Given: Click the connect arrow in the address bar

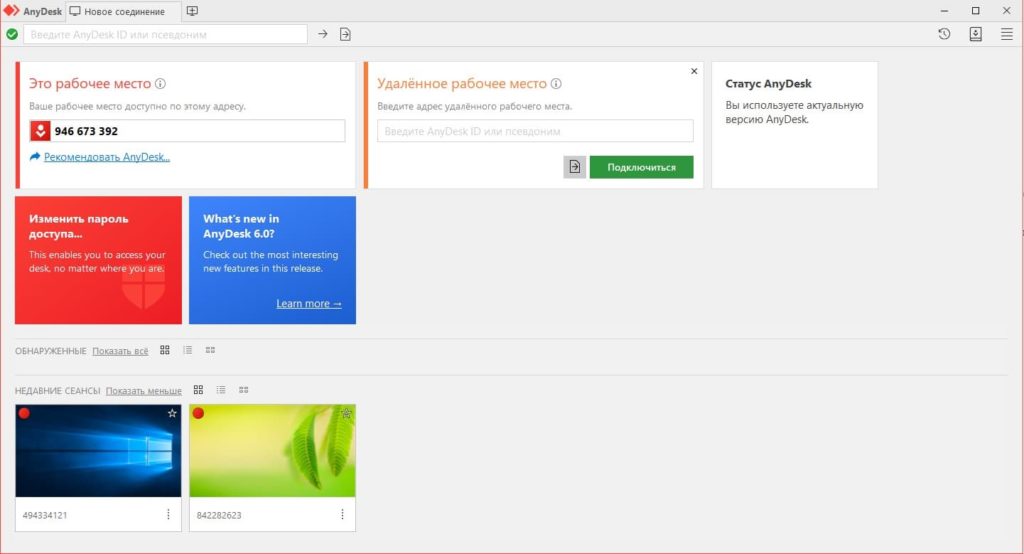Looking at the screenshot, I should pyautogui.click(x=323, y=34).
